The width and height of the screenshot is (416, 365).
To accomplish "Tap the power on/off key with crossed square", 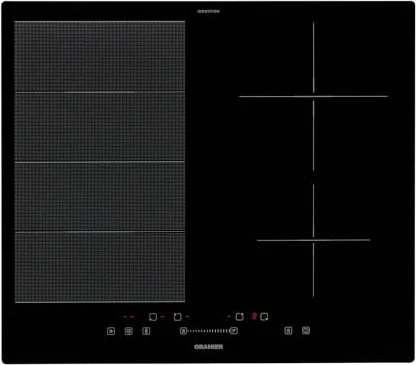I will tap(306, 331).
